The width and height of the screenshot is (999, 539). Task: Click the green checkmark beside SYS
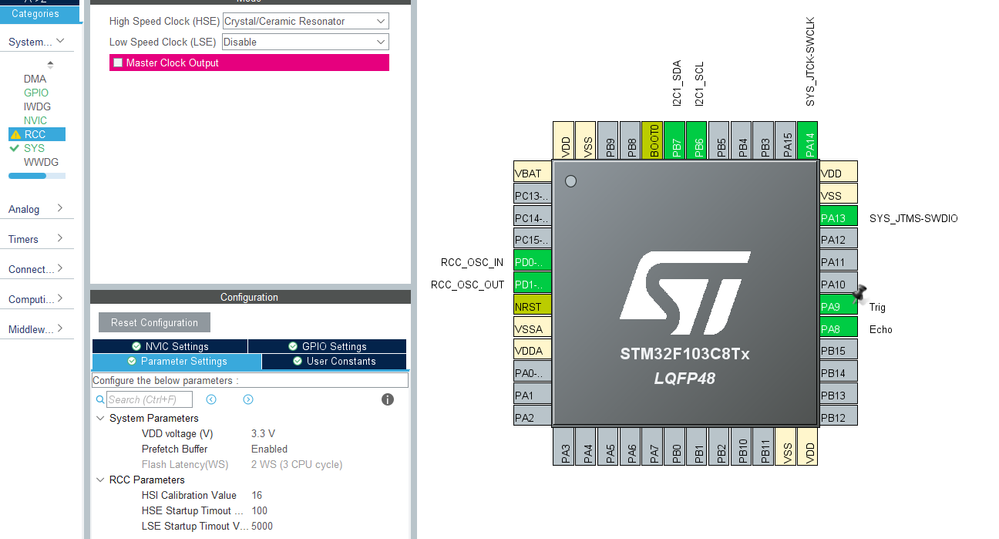(15, 148)
